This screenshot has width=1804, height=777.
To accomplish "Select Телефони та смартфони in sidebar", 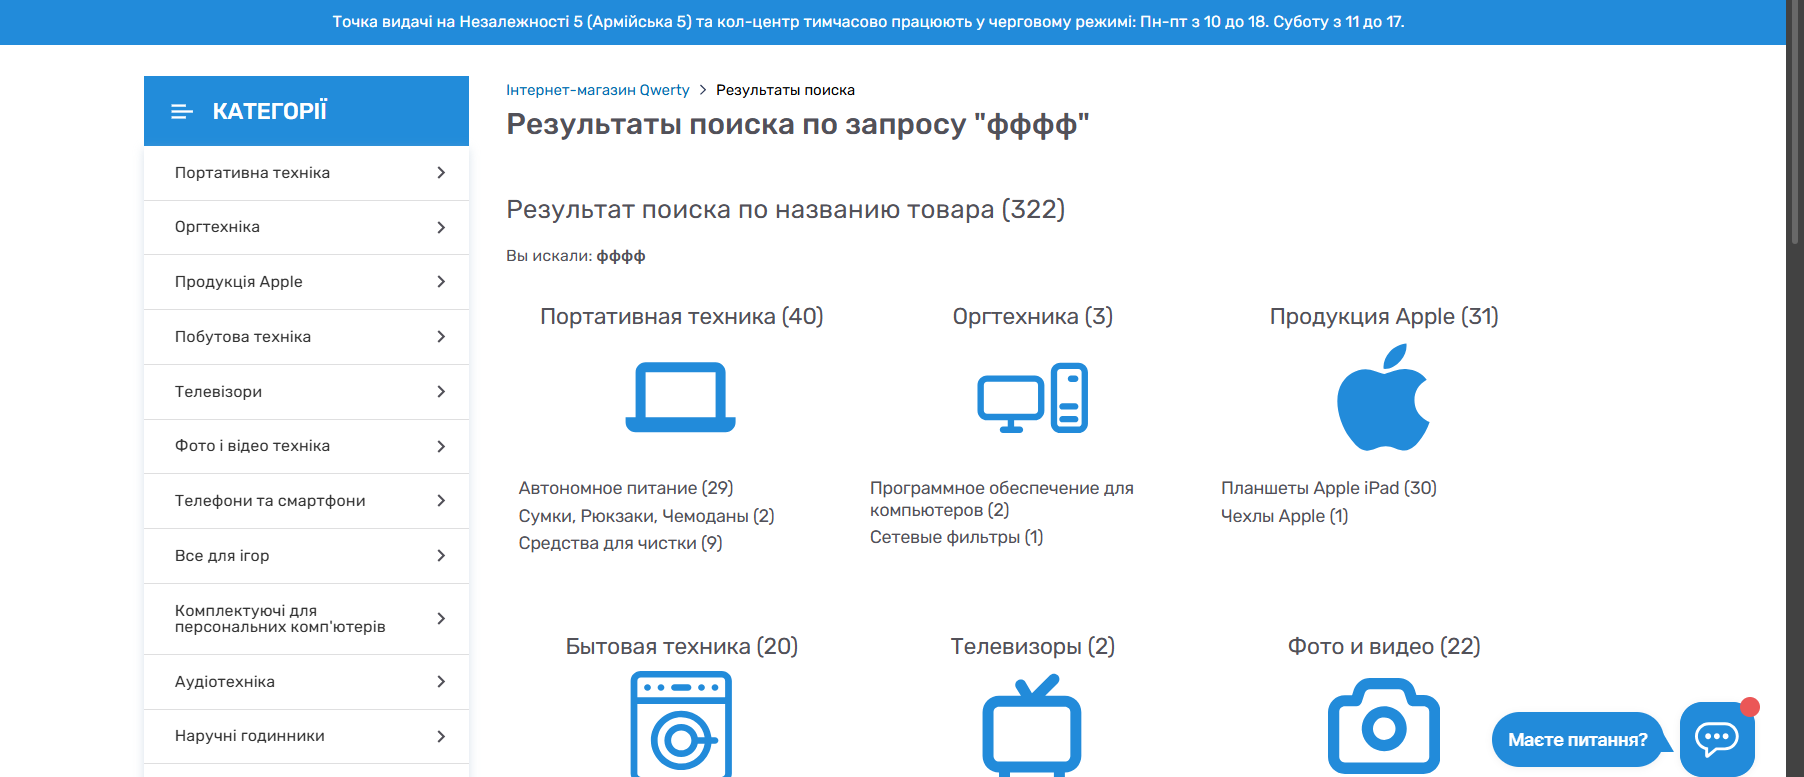I will click(270, 501).
